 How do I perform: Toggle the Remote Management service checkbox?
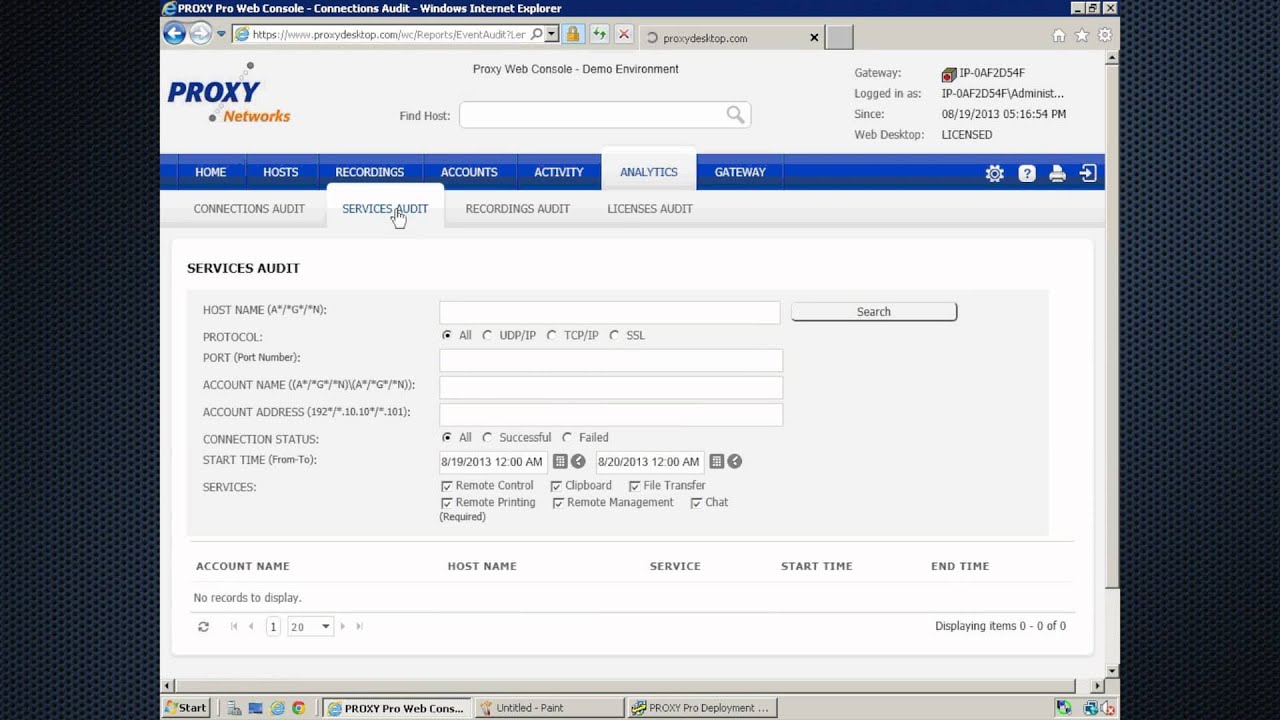pyautogui.click(x=558, y=503)
